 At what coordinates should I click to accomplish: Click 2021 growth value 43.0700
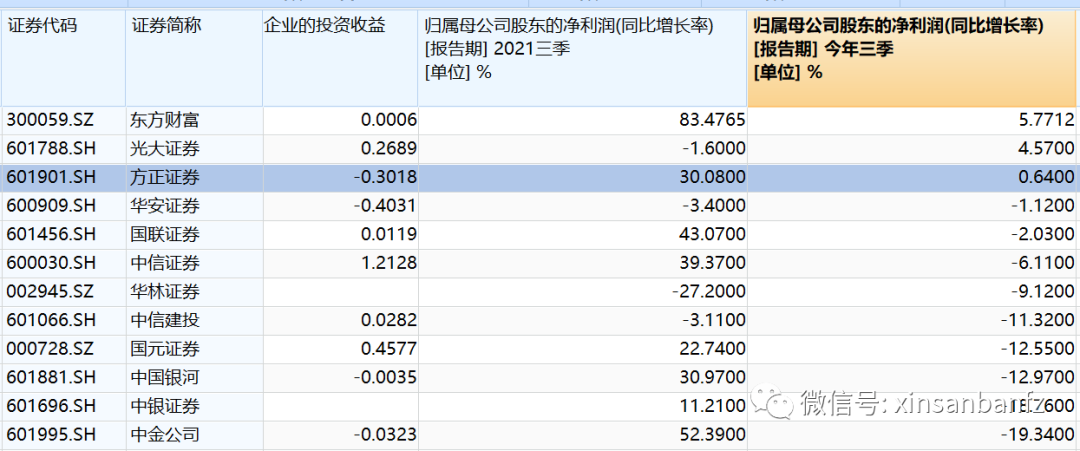[x=713, y=235]
